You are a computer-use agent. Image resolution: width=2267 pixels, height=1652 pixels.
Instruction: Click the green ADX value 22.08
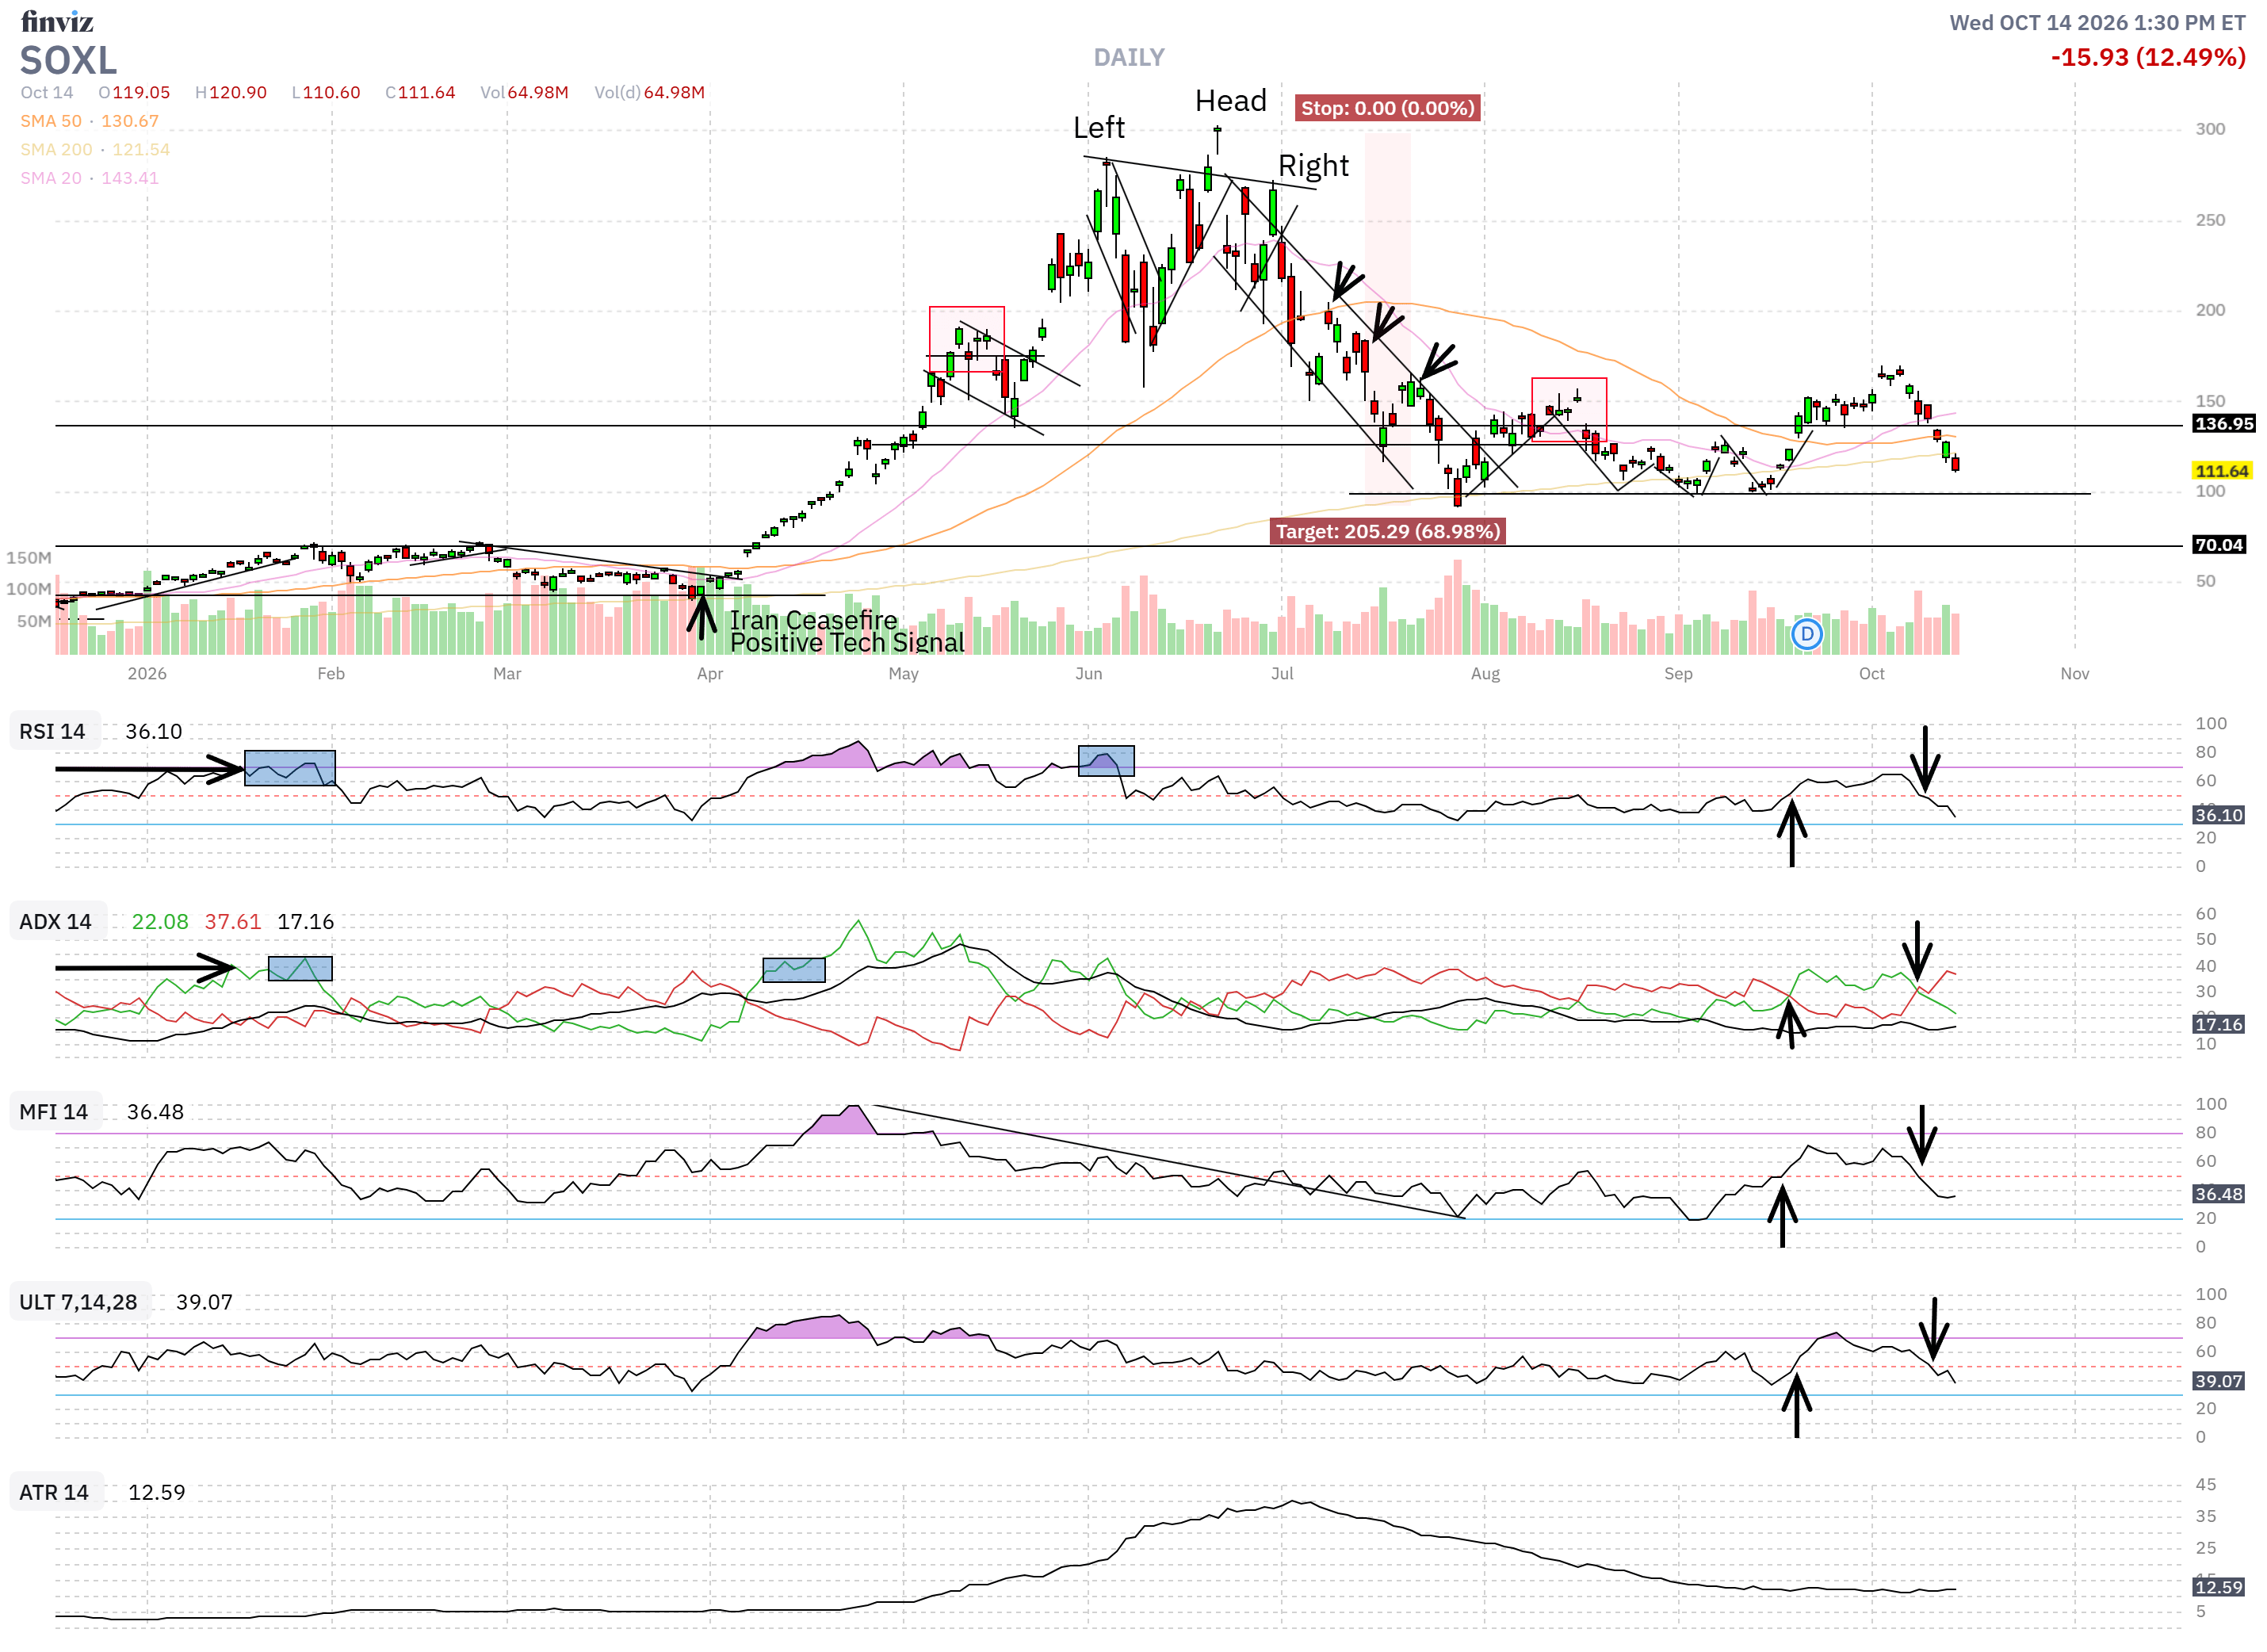click(x=160, y=922)
